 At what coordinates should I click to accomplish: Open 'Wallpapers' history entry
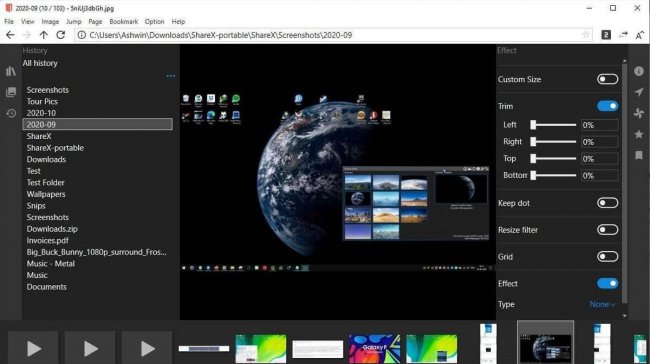pyautogui.click(x=46, y=194)
